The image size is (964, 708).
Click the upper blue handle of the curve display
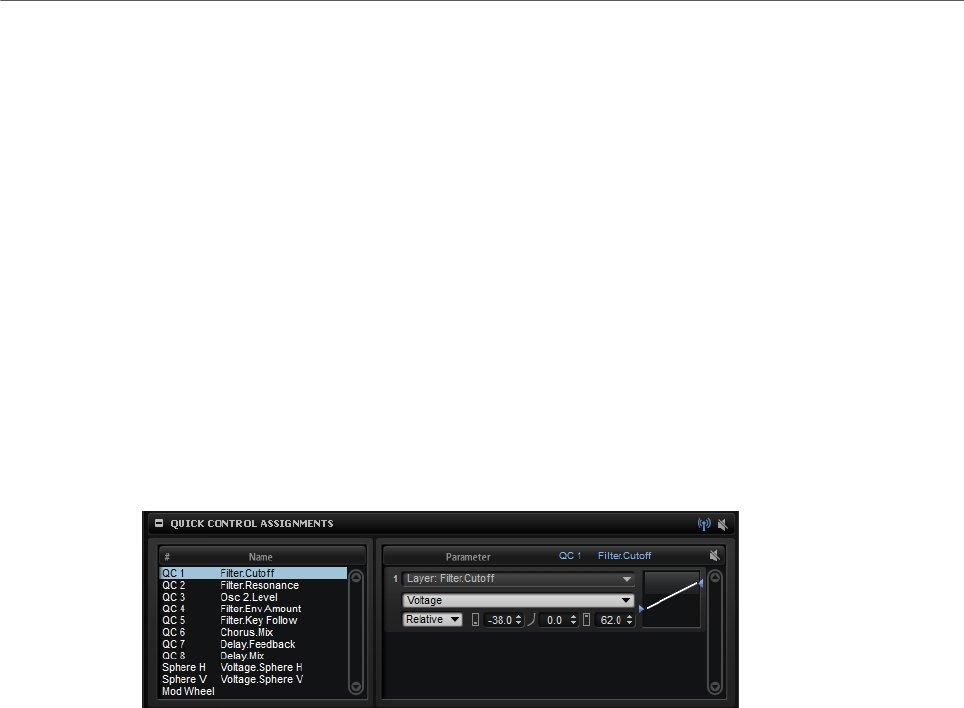point(701,582)
